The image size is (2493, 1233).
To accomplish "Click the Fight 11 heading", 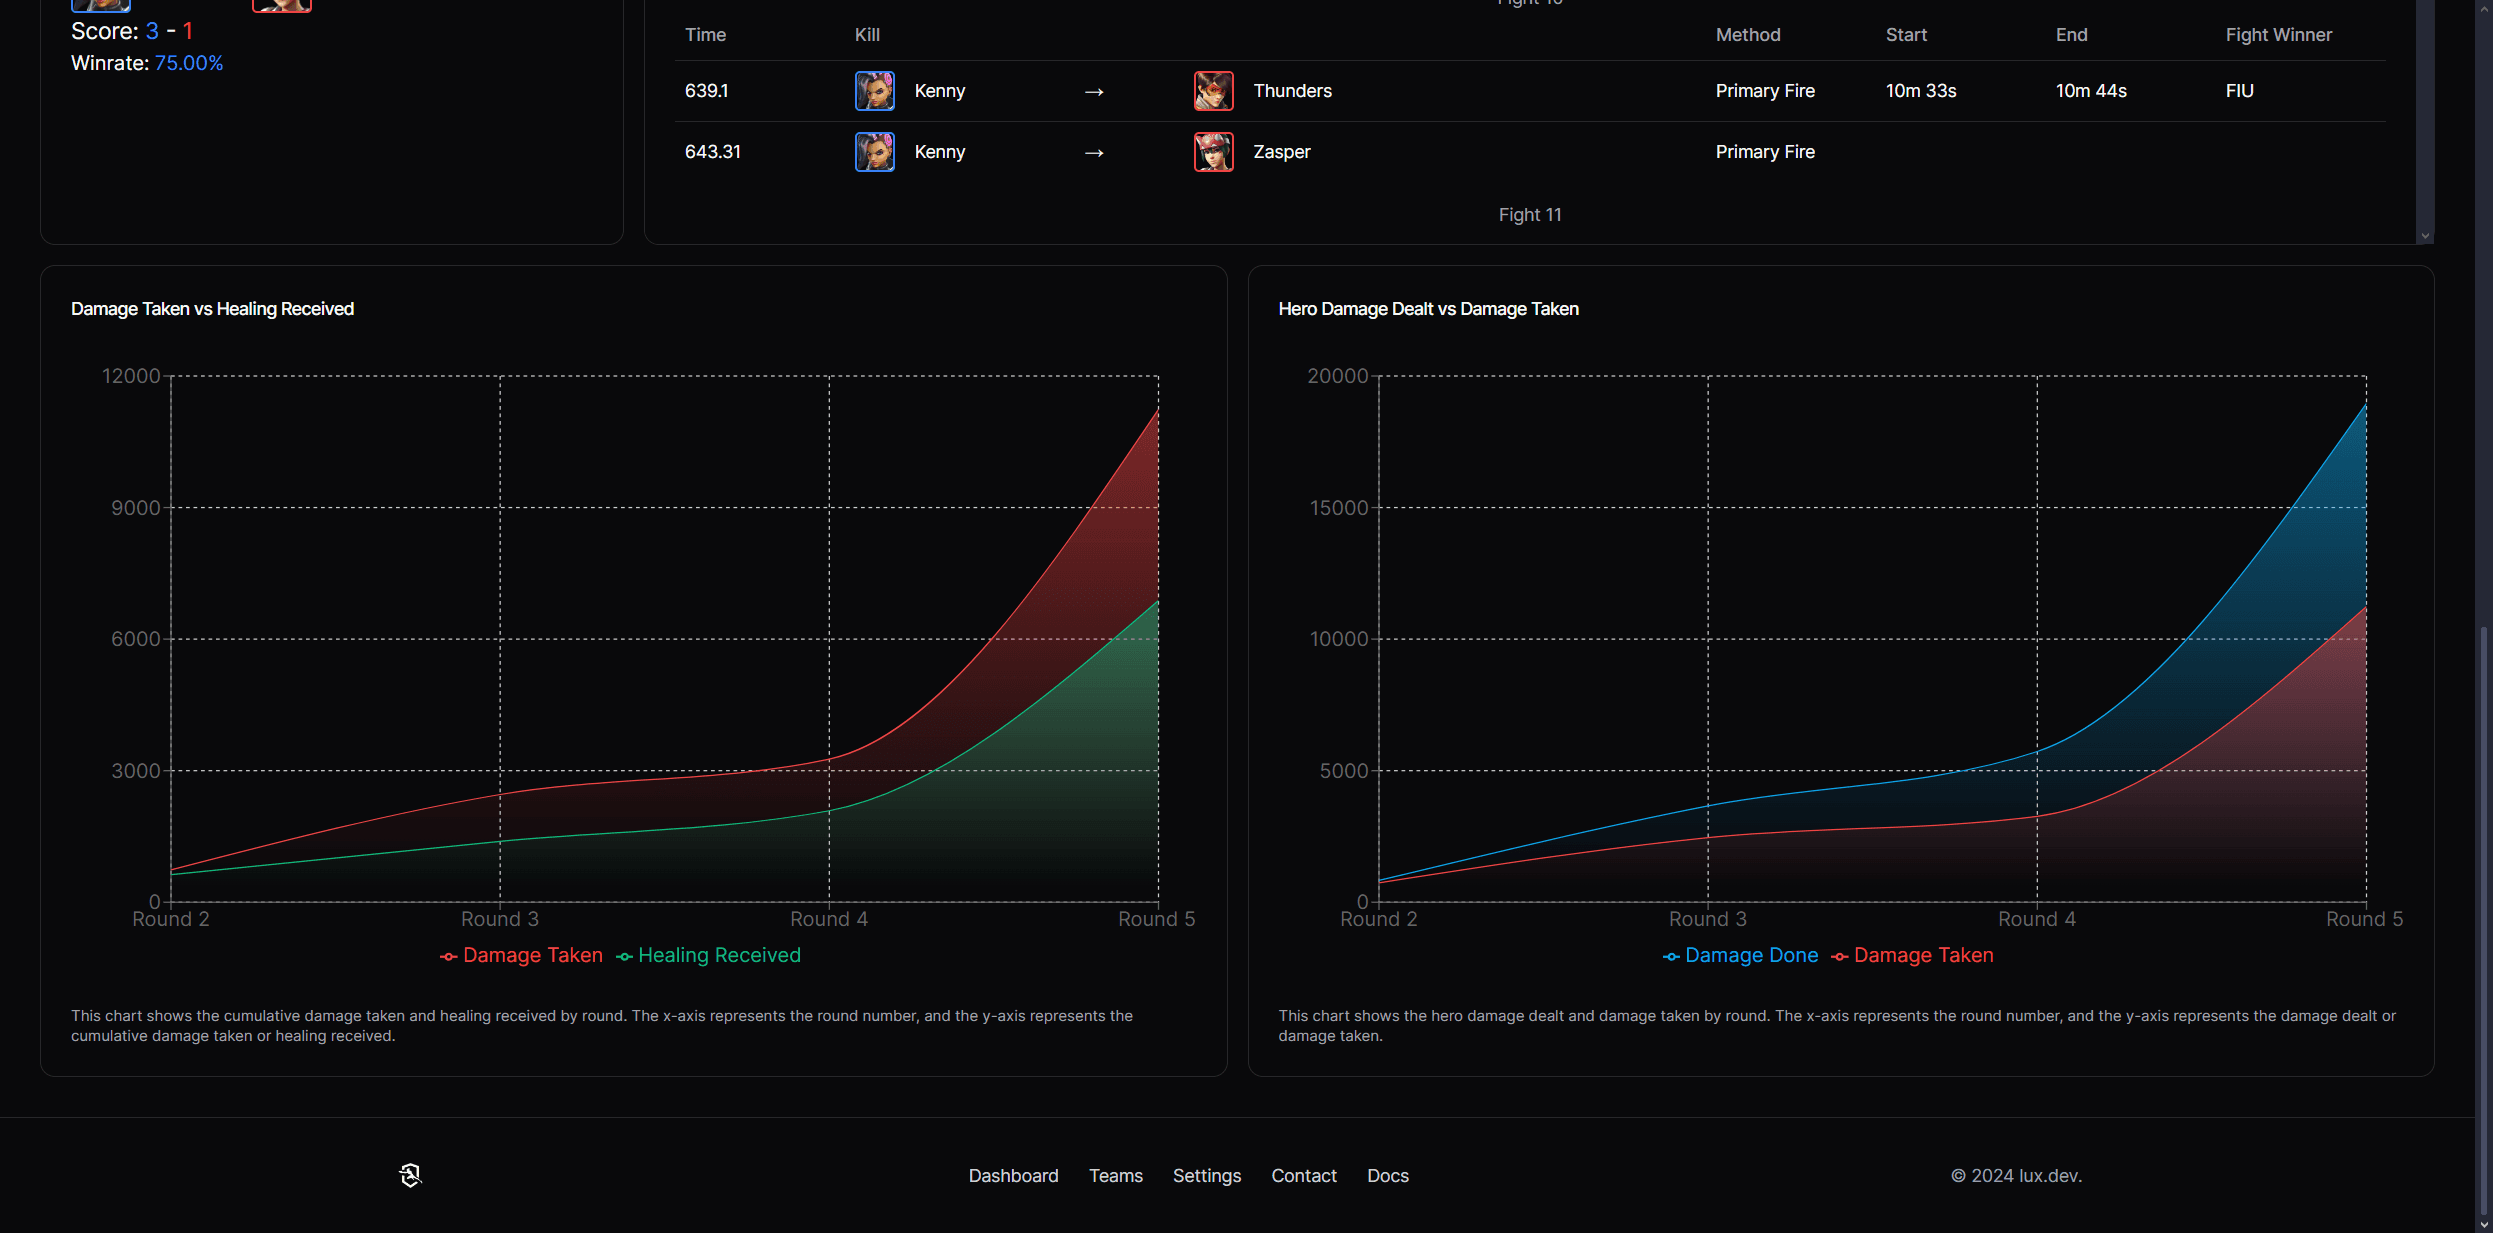I will tap(1530, 215).
